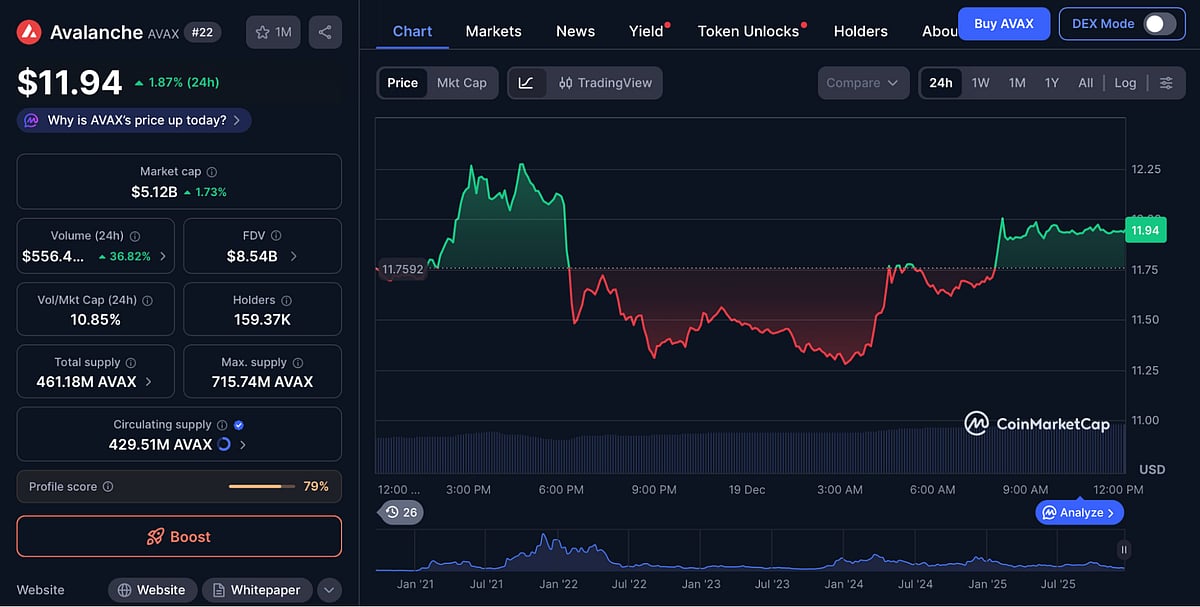Share the Avalanche page
Image resolution: width=1200 pixels, height=607 pixels.
coord(325,31)
